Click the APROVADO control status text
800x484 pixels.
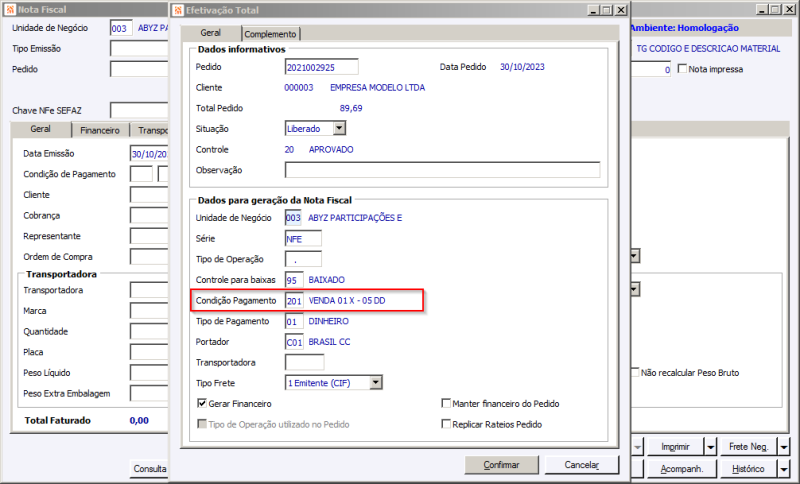[x=331, y=149]
